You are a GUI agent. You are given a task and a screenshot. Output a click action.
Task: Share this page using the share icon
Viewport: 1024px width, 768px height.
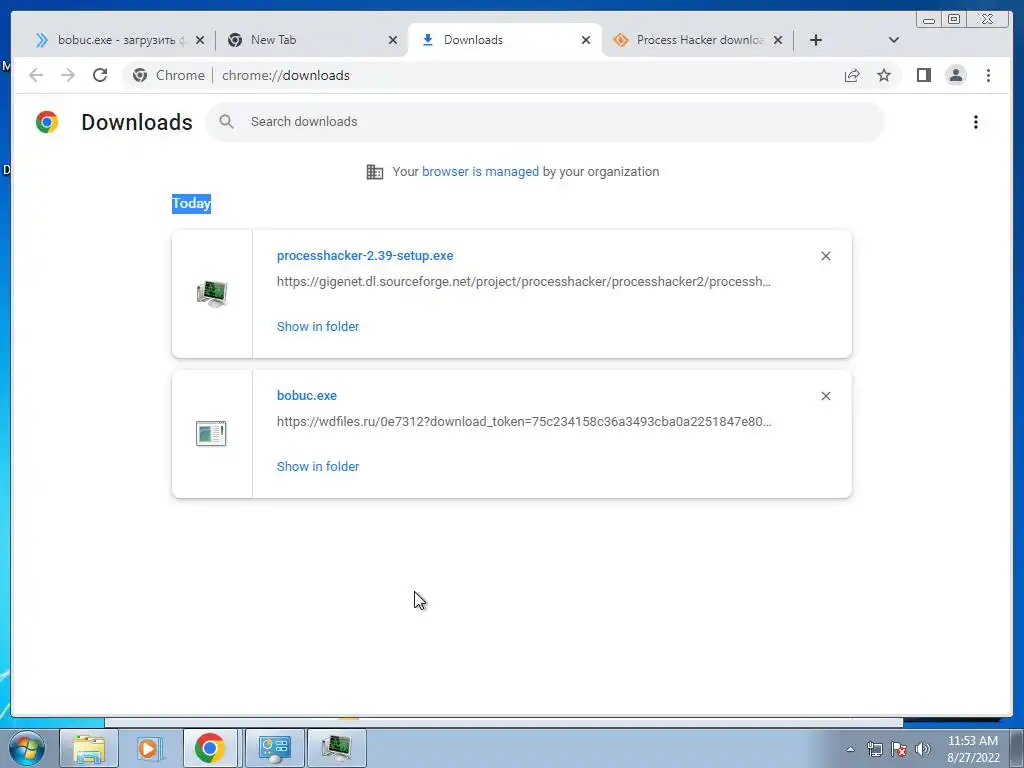point(852,75)
